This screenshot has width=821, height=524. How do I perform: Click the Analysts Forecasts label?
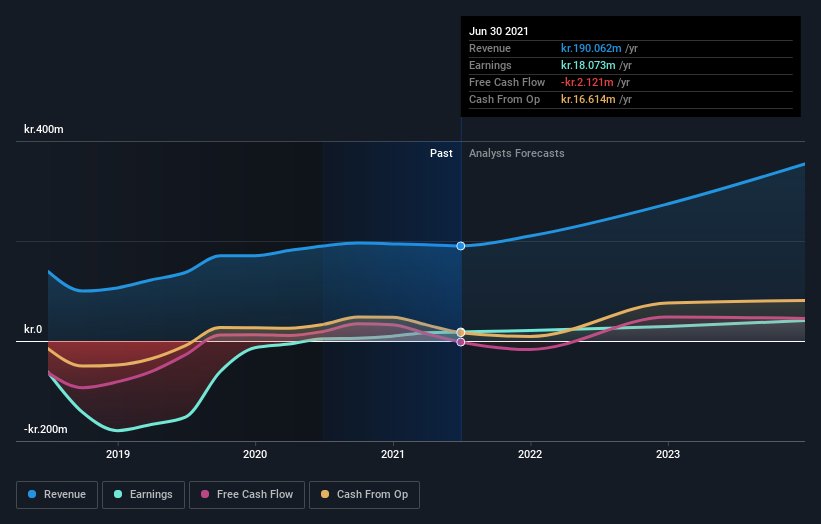(x=517, y=153)
